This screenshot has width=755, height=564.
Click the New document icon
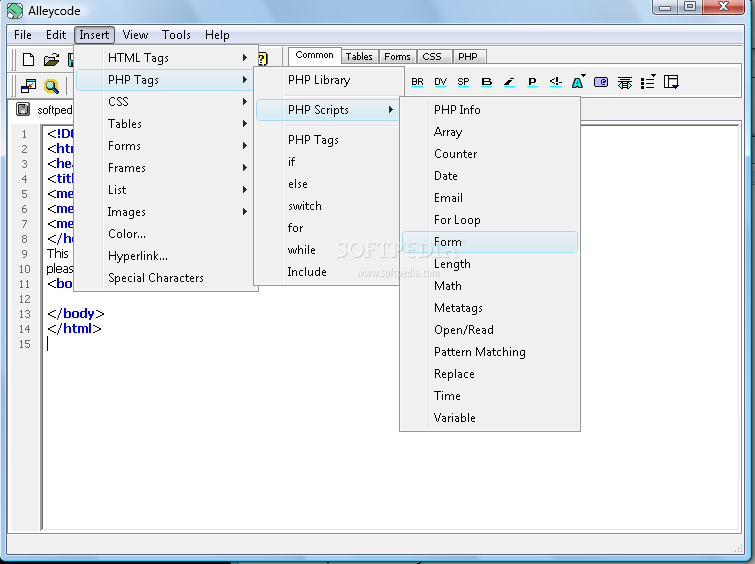(28, 60)
